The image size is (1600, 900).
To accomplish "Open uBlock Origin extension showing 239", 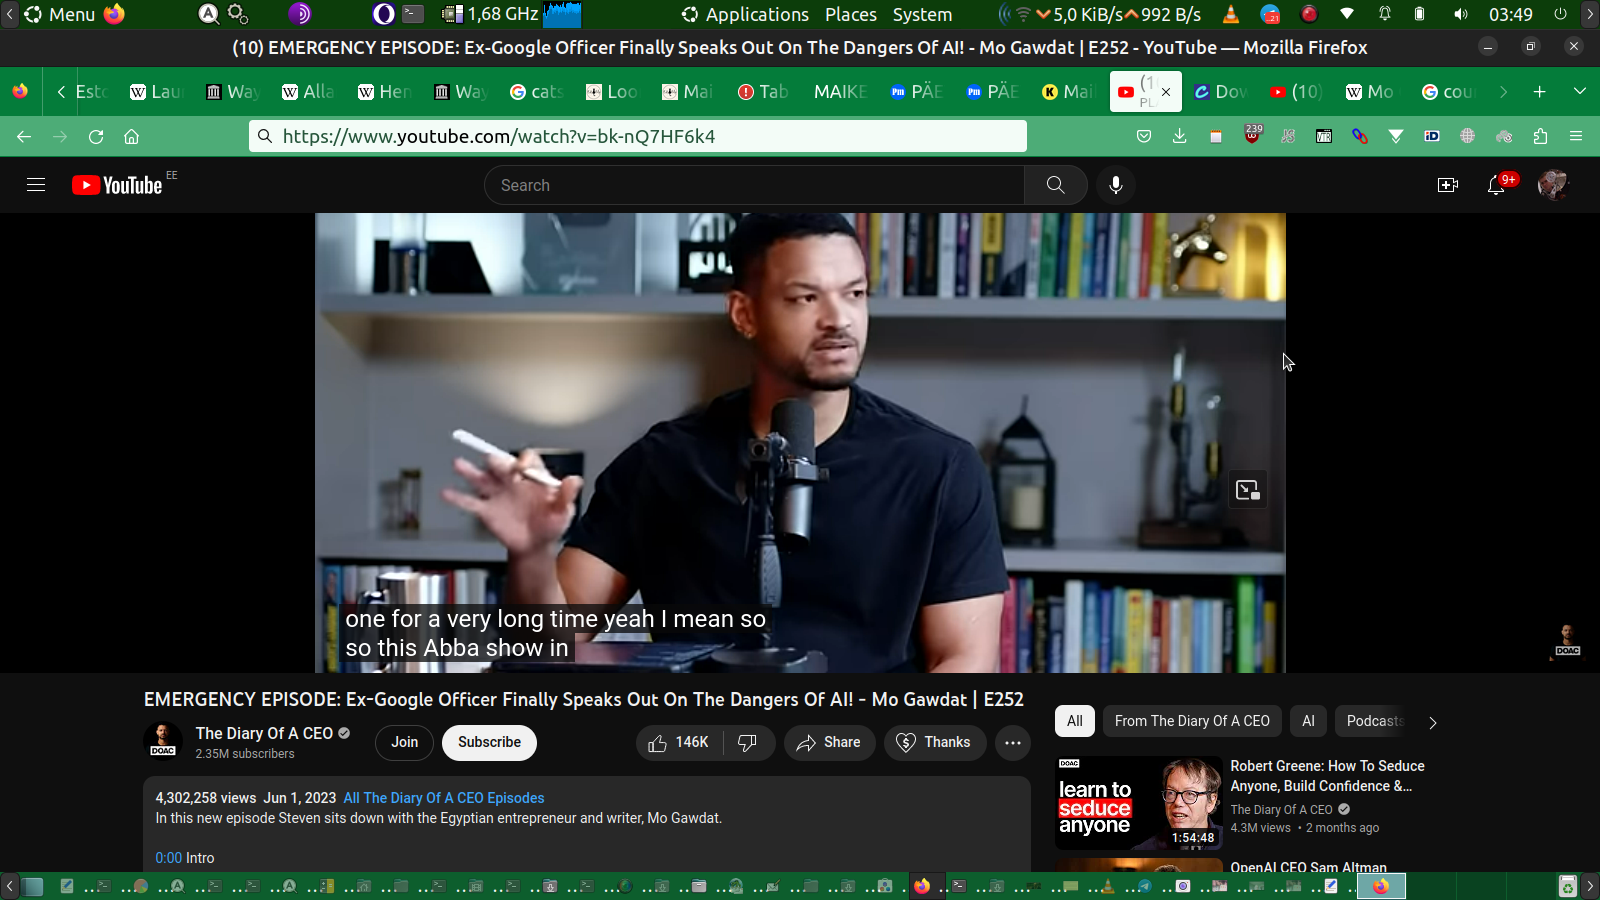I will point(1252,135).
